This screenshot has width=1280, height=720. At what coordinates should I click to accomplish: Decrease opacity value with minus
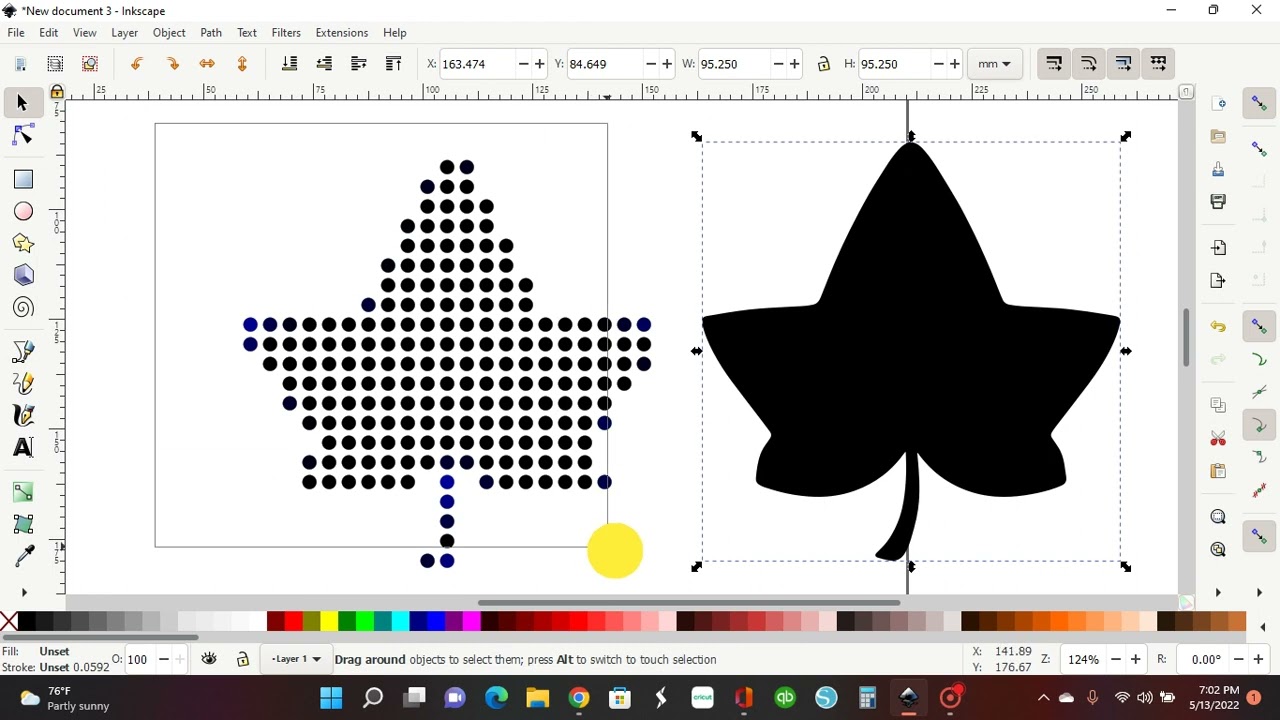point(163,659)
